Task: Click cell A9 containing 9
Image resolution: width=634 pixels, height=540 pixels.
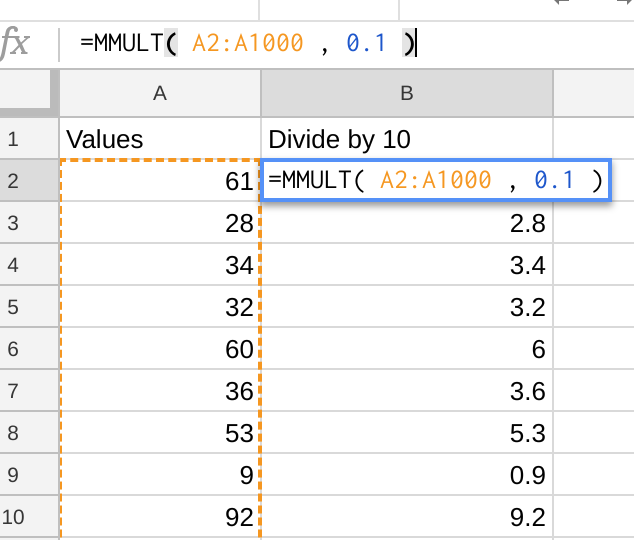Action: [160, 475]
